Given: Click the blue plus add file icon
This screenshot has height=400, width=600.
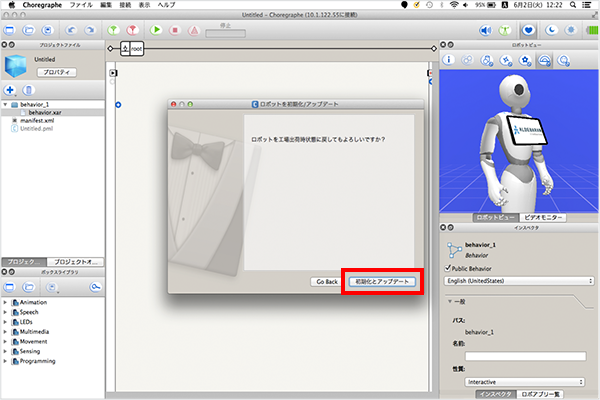Looking at the screenshot, I should point(10,89).
